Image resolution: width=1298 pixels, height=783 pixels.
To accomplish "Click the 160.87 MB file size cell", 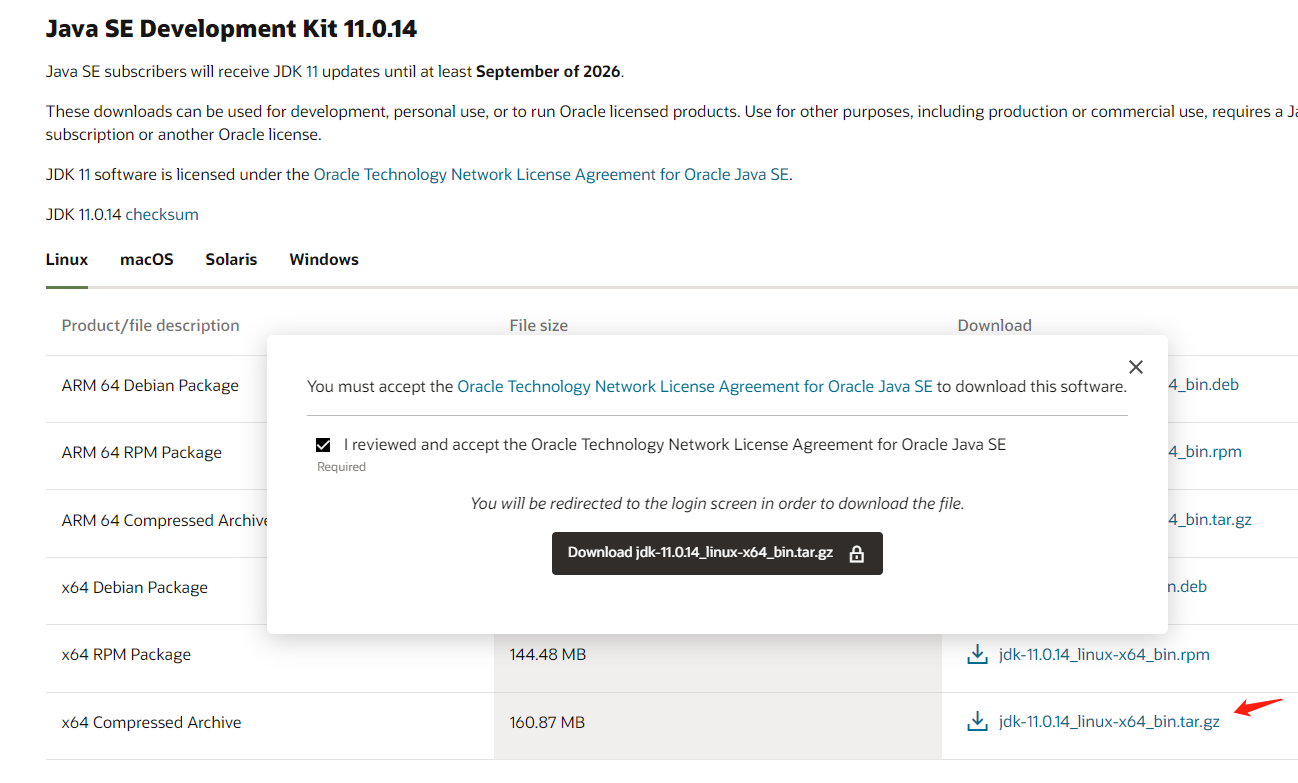I will [547, 722].
